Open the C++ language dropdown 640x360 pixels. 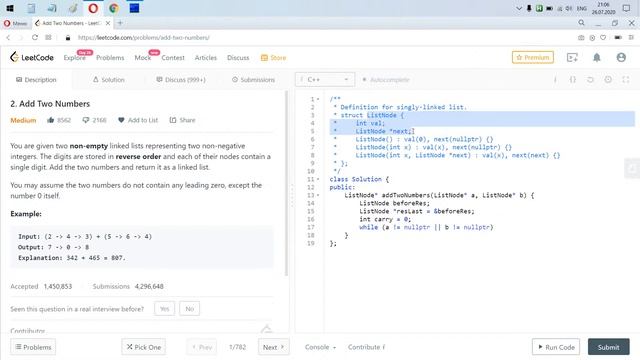point(324,80)
